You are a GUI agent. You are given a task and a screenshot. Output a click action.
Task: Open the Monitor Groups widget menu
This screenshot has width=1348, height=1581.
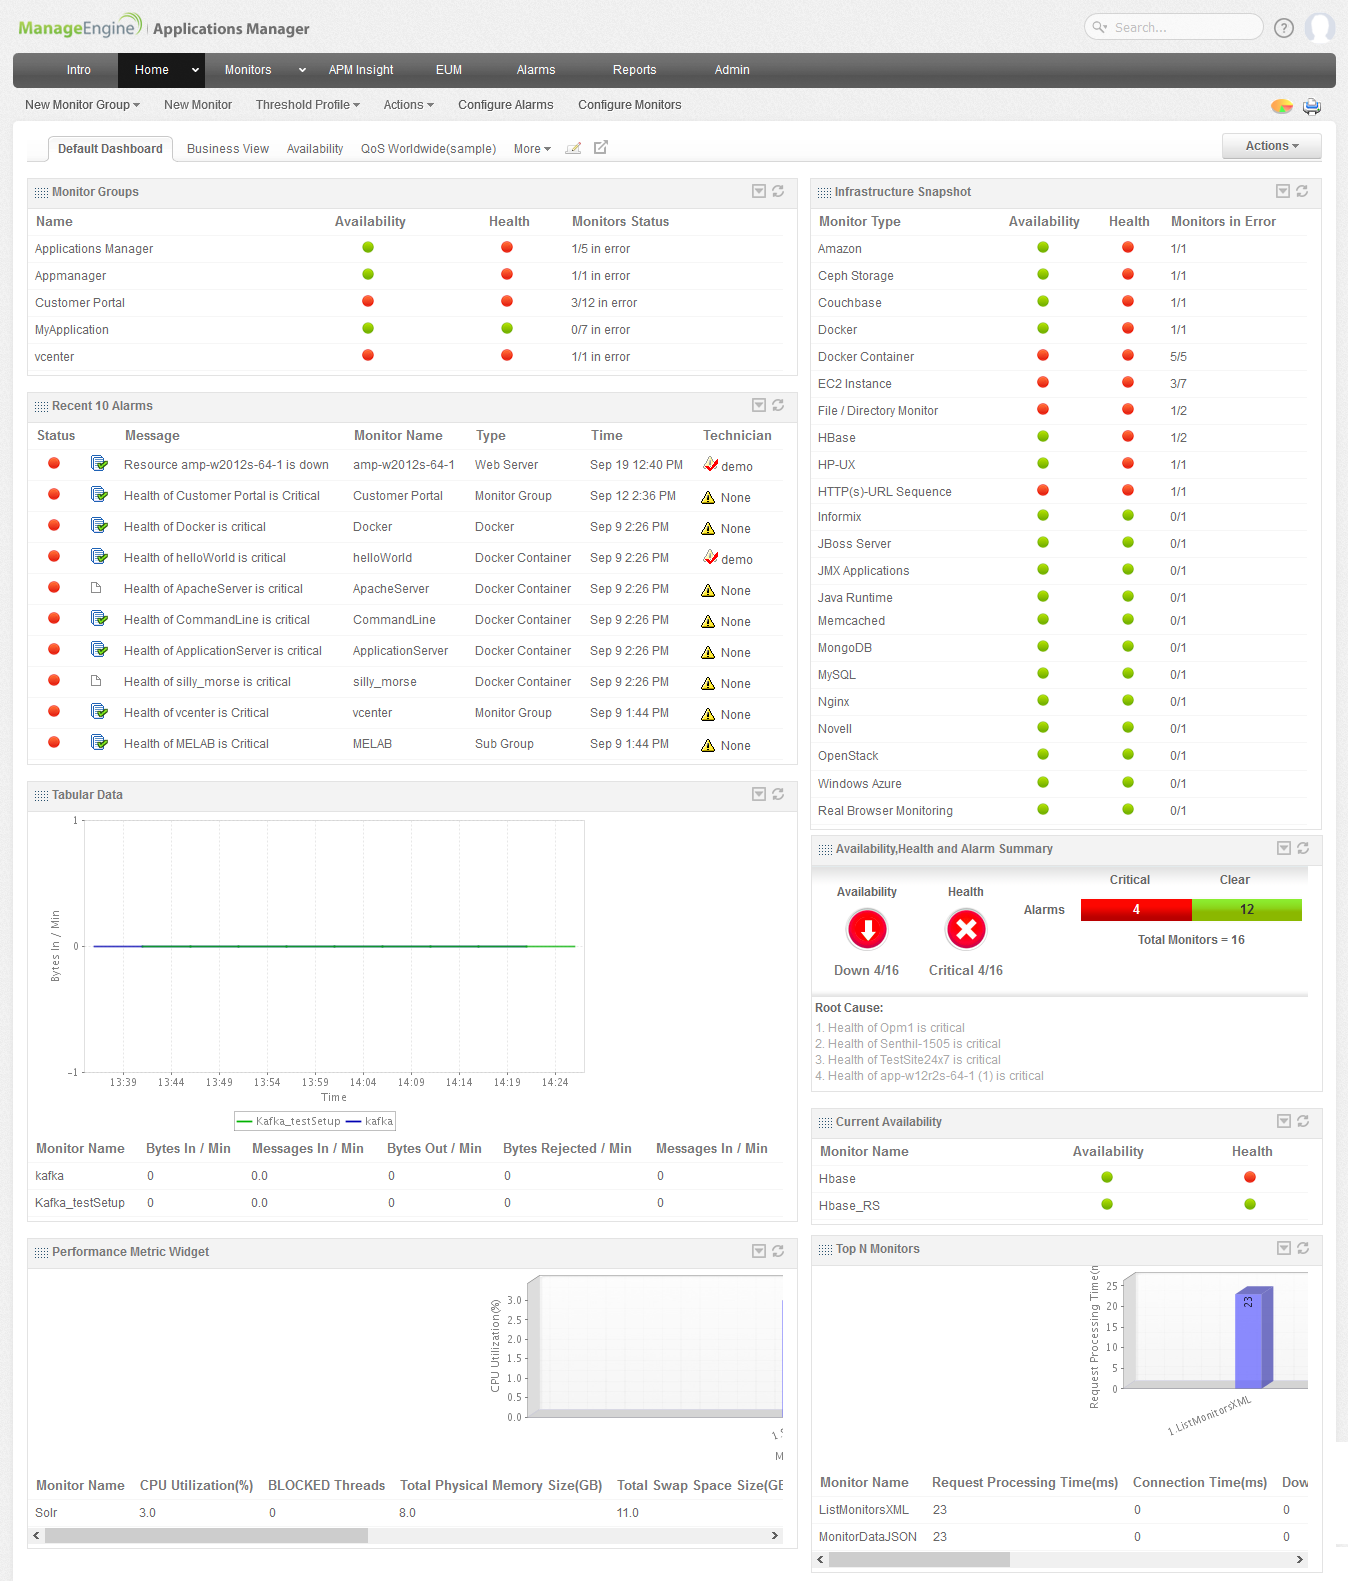pos(759,191)
